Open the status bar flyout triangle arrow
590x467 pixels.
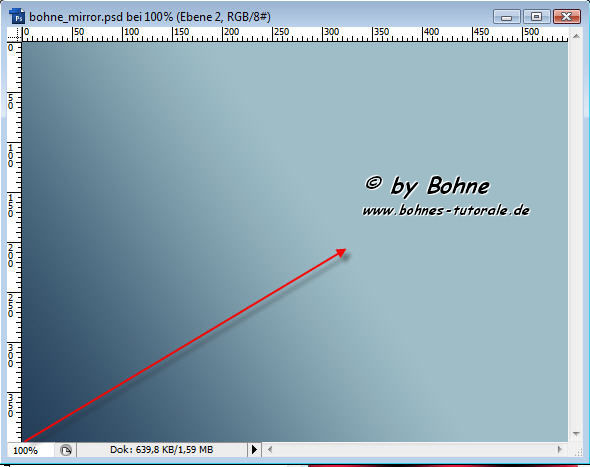254,449
